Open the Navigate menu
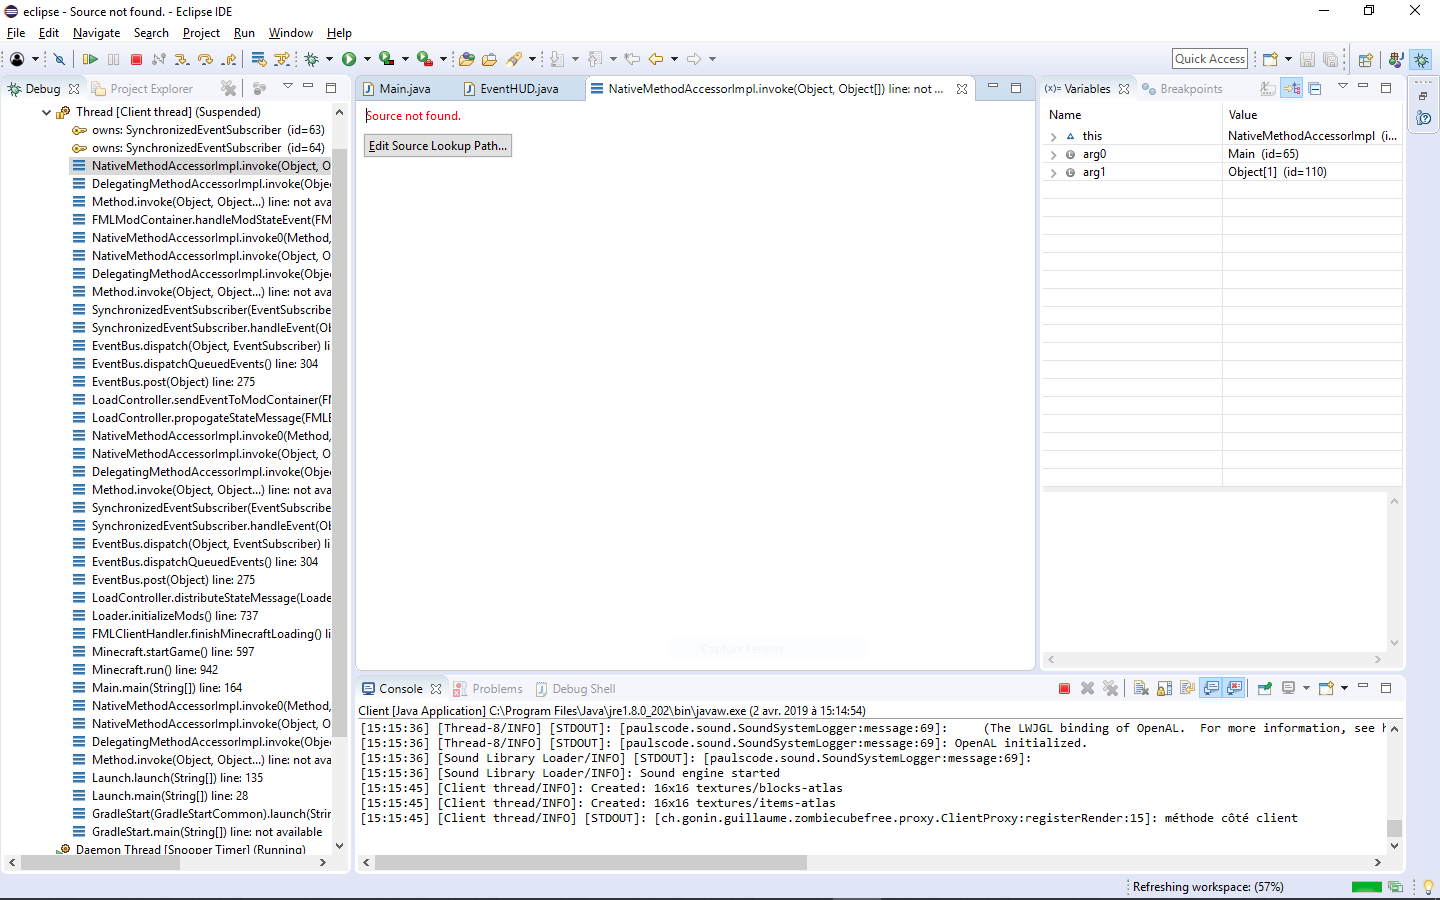This screenshot has width=1440, height=900. pos(96,33)
